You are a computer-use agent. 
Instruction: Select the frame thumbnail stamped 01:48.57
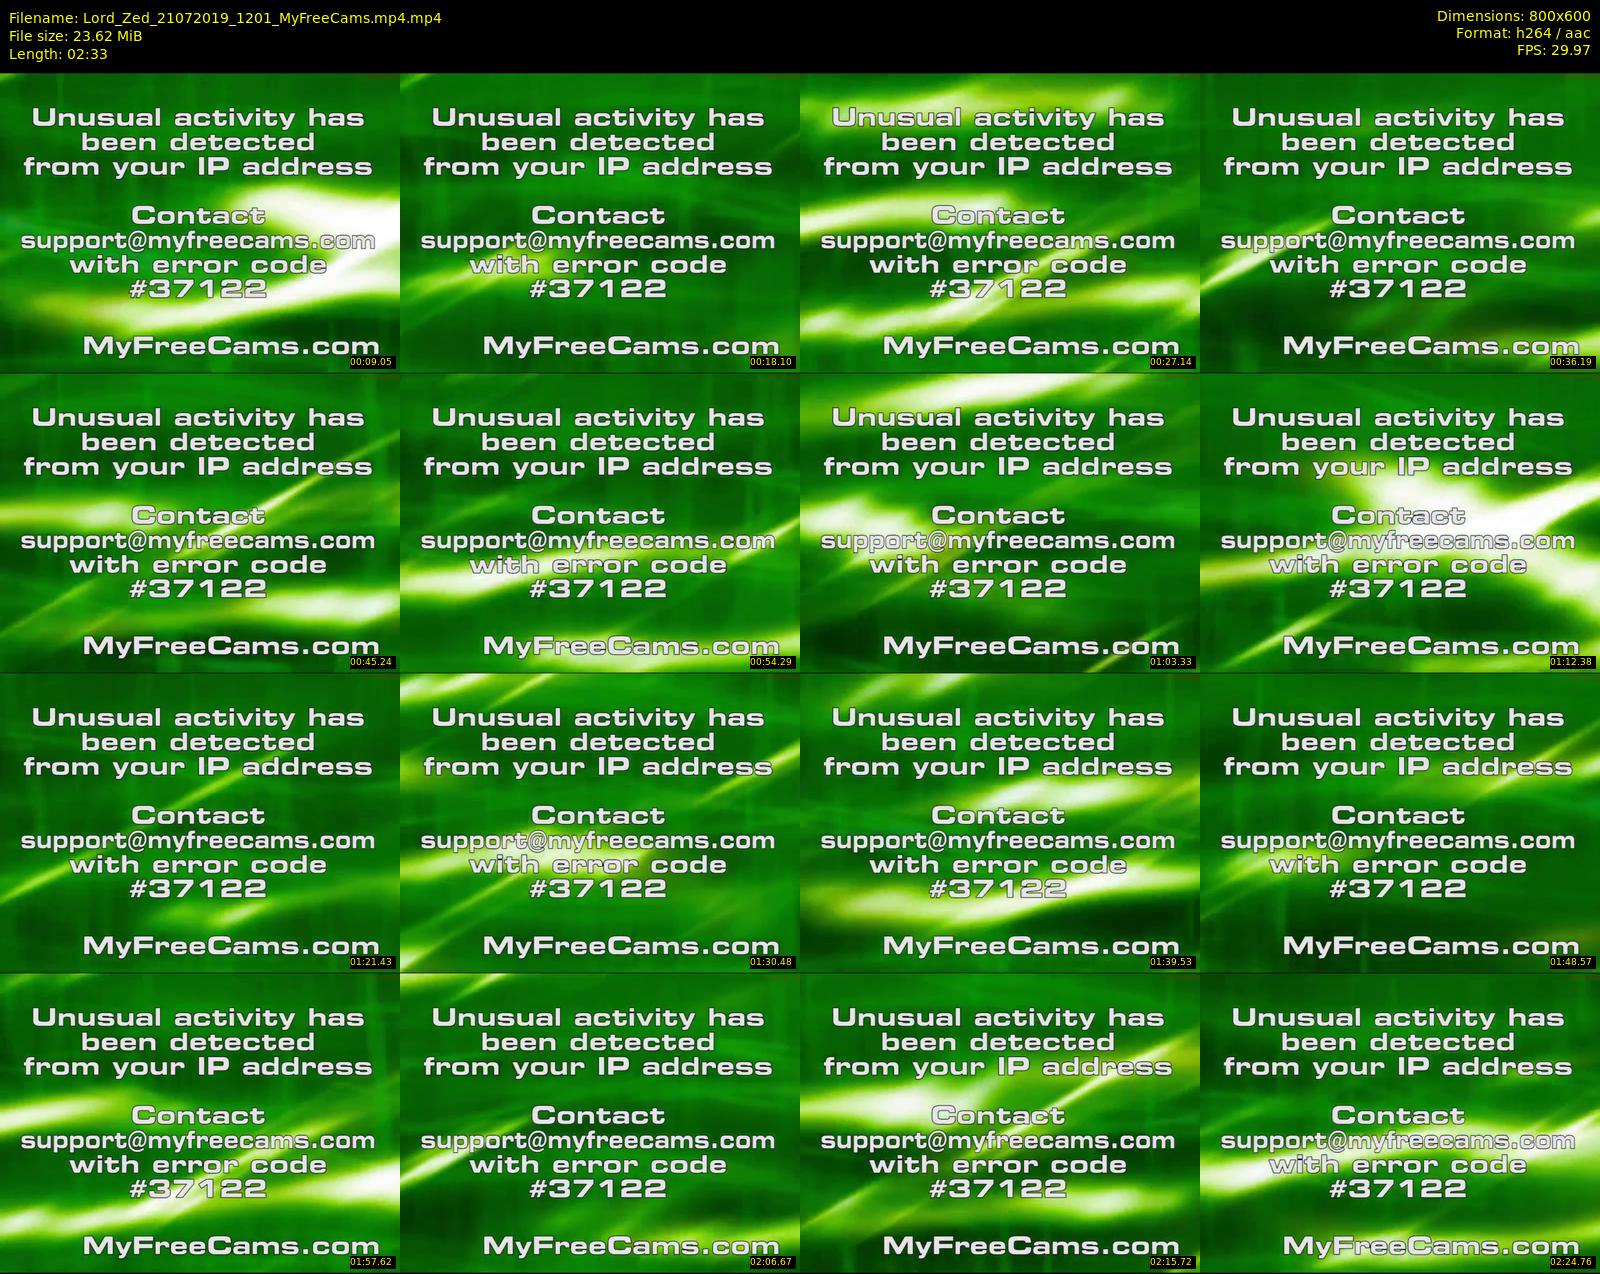[x=1400, y=822]
